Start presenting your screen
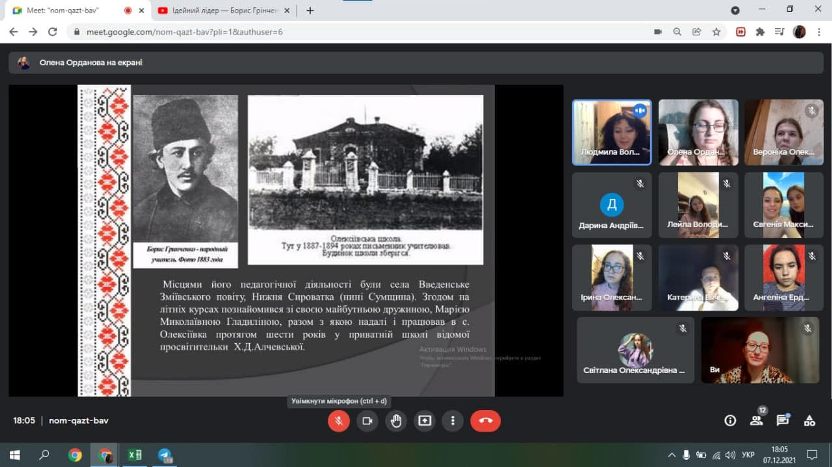The width and height of the screenshot is (832, 467). (424, 421)
